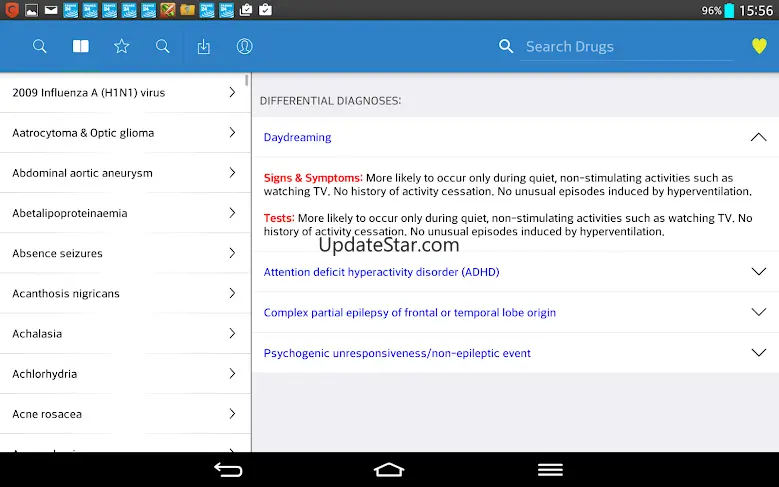Viewport: 779px width, 487px height.
Task: Open the user profile icon
Action: pos(244,46)
